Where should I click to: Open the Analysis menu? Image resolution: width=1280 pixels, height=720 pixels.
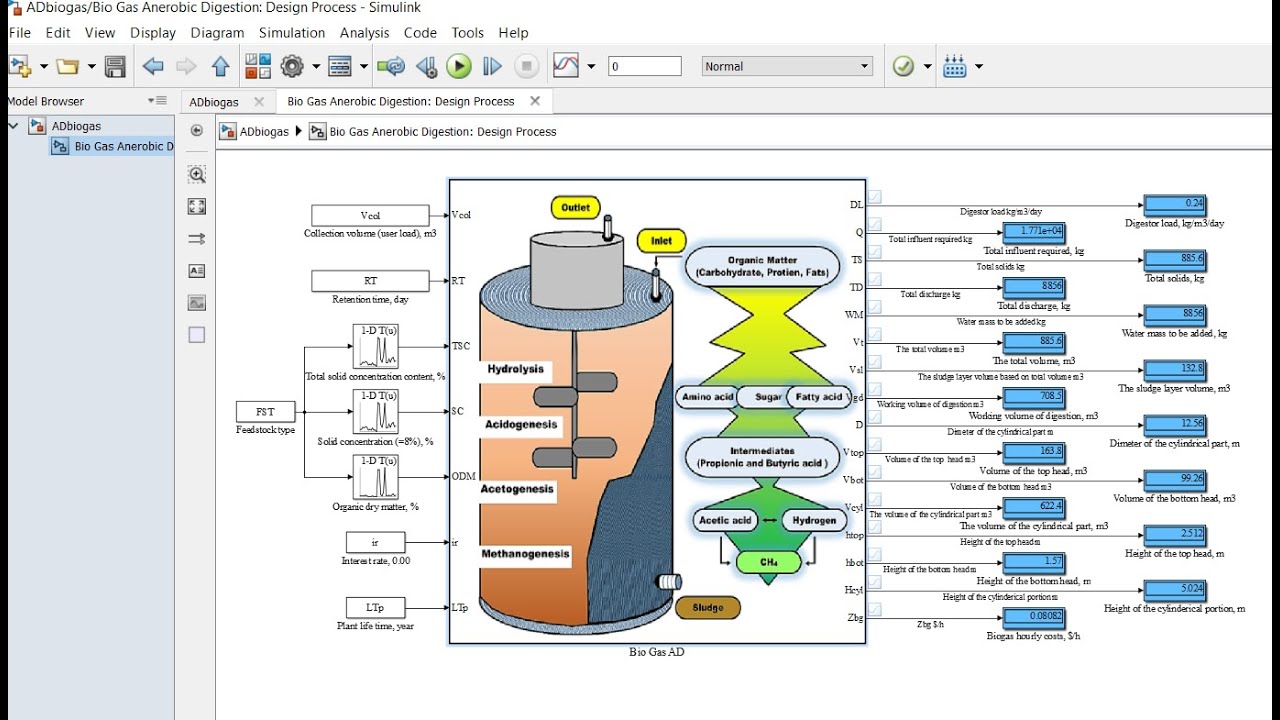tap(365, 32)
